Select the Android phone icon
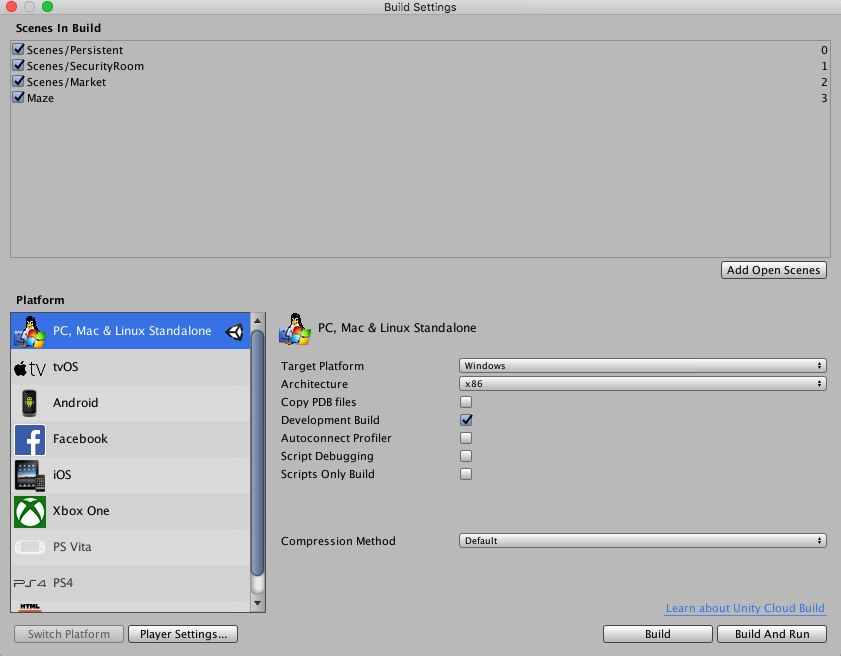Screen dimensions: 841x656 pos(29,403)
